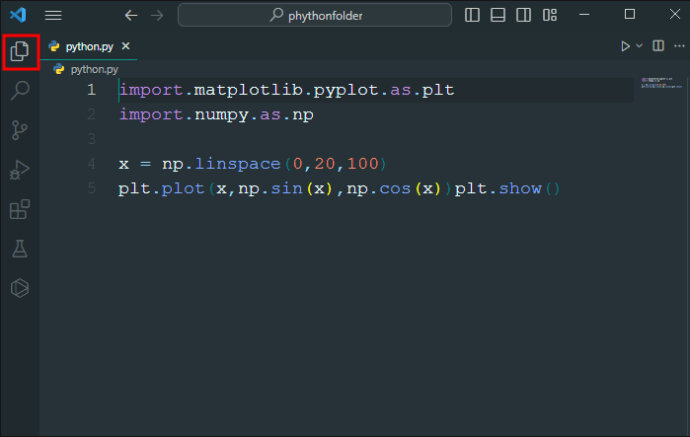Click python.py in the breadcrumb
Image resolution: width=690 pixels, height=437 pixels.
pos(94,70)
